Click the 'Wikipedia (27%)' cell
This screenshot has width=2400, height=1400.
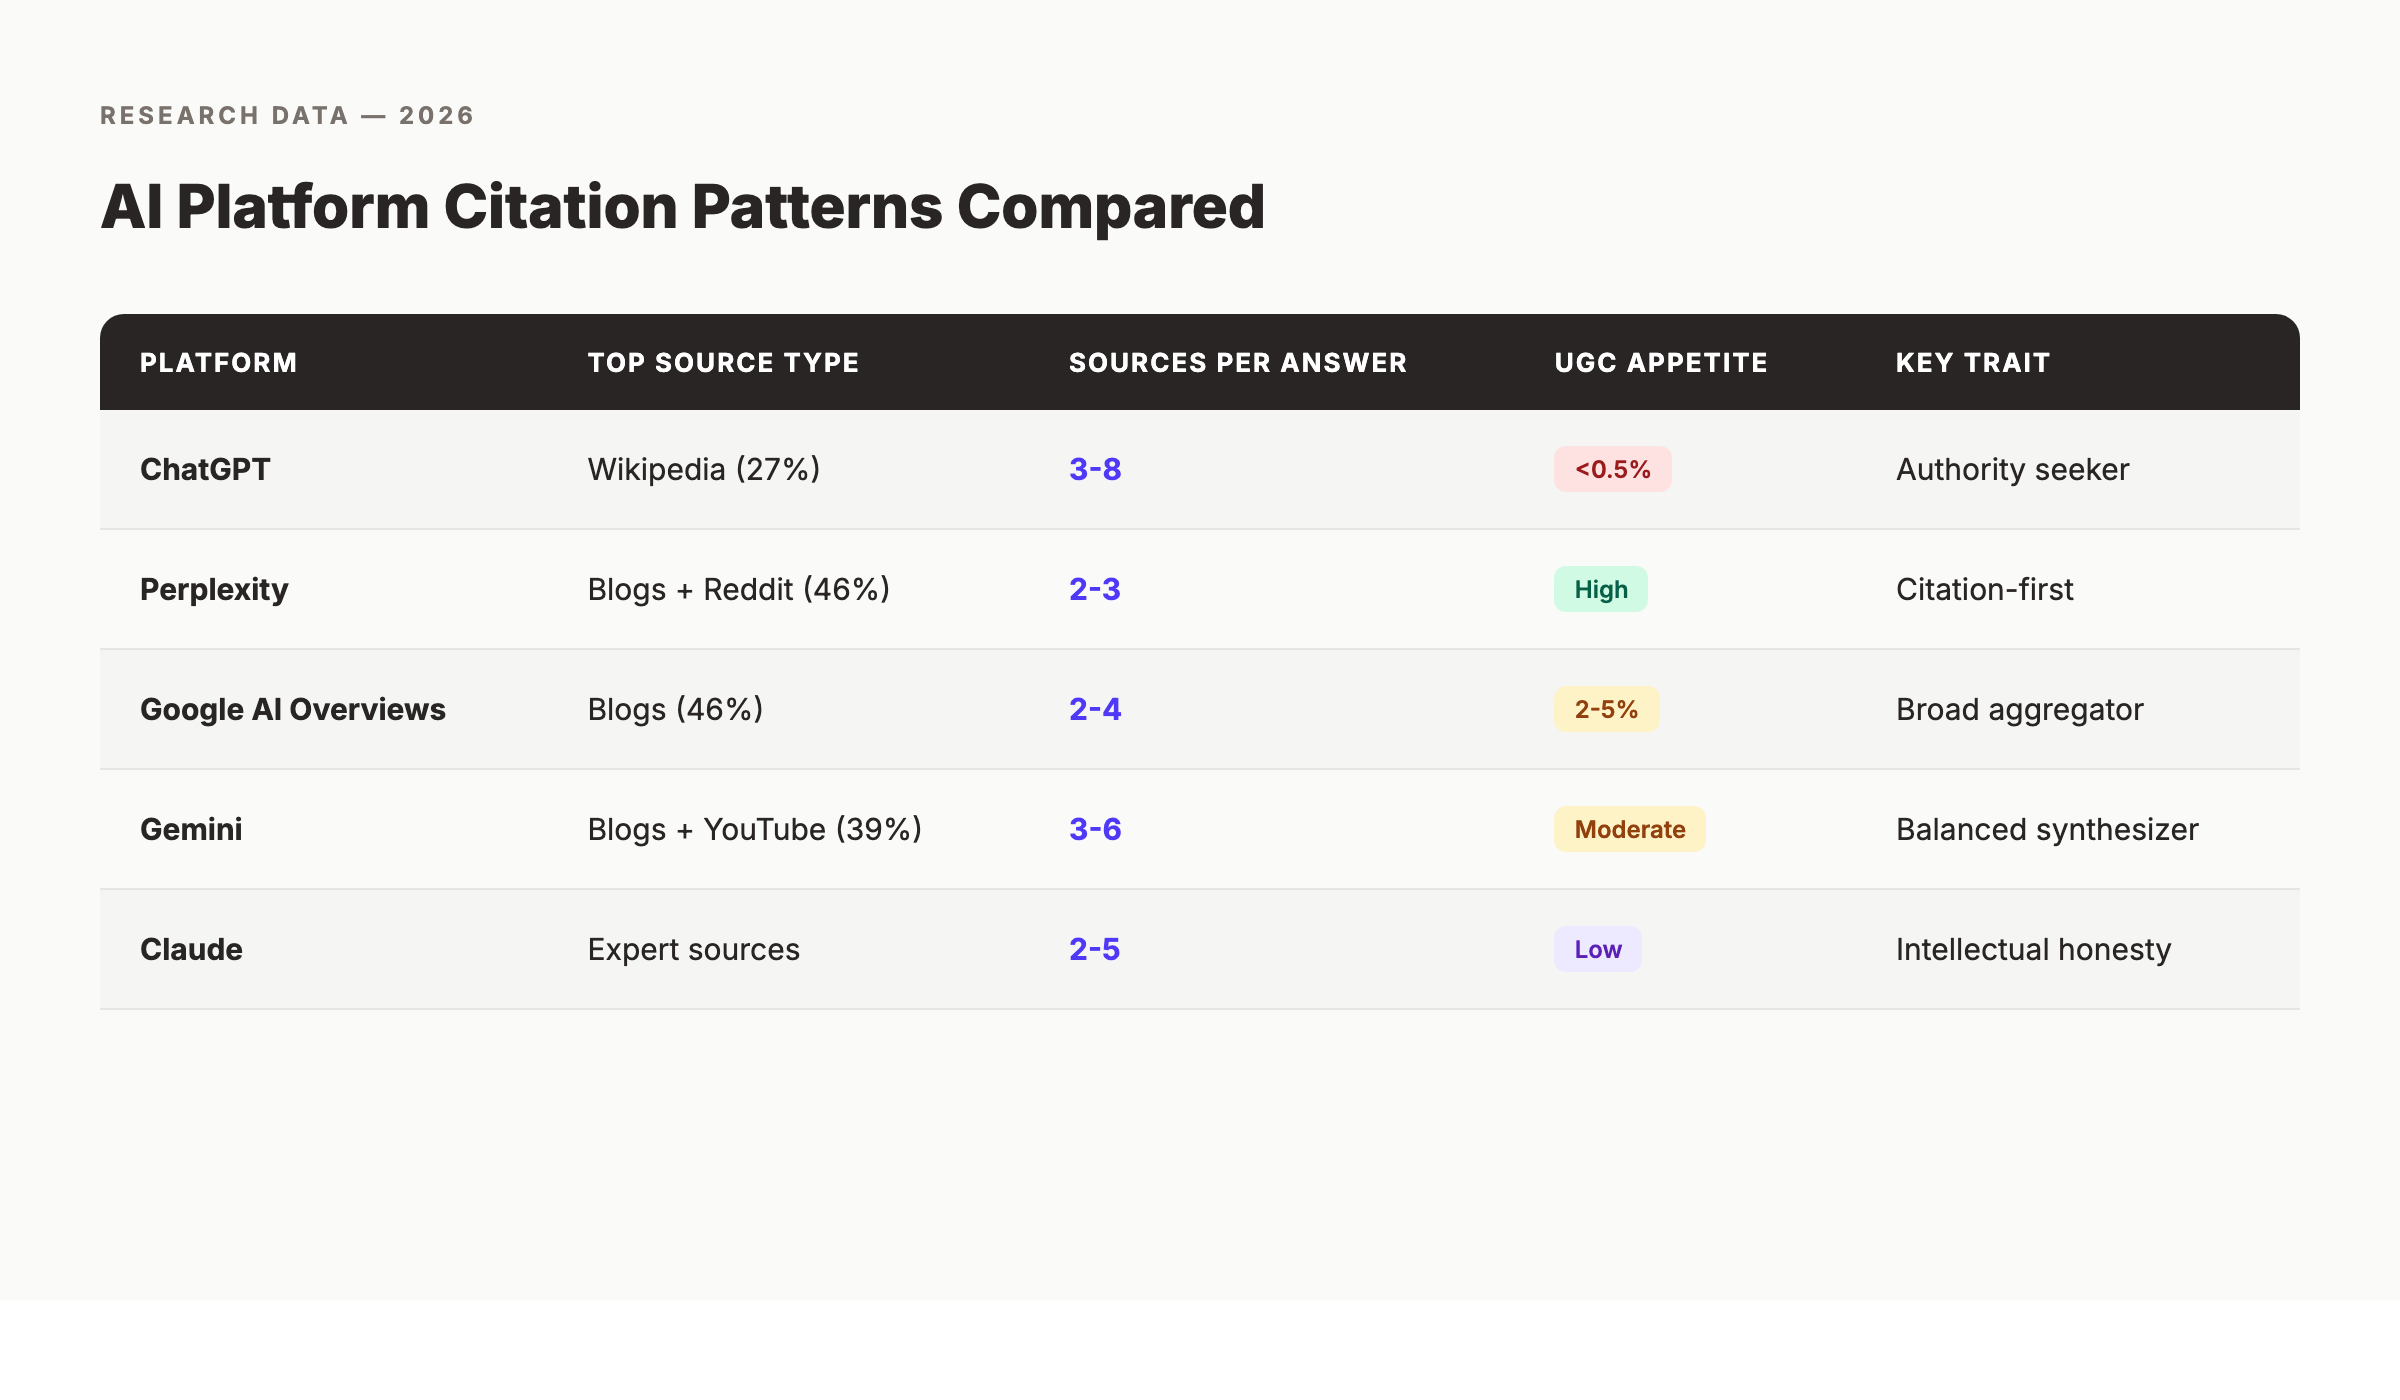pos(704,469)
